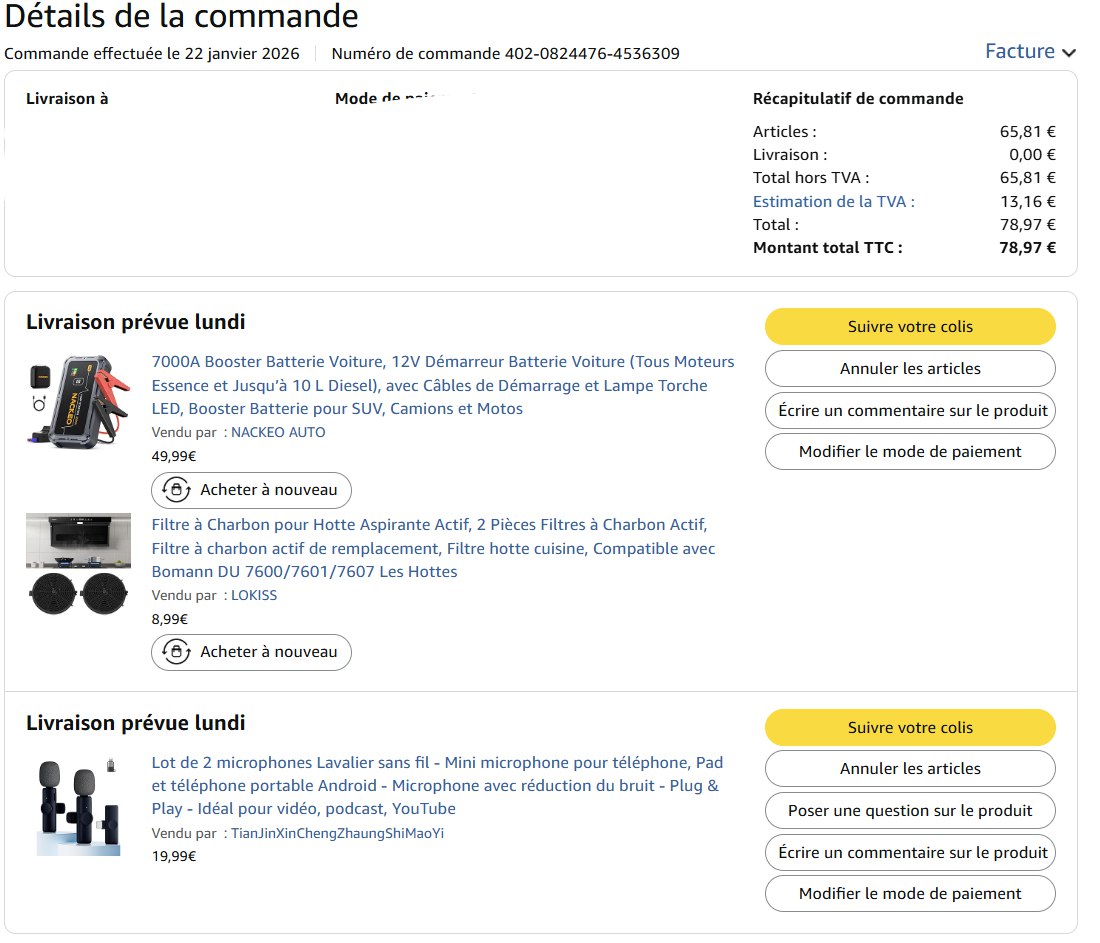Click the charcoal filter reorder icon
Viewport: 1100px width, 943px height.
pos(176,652)
